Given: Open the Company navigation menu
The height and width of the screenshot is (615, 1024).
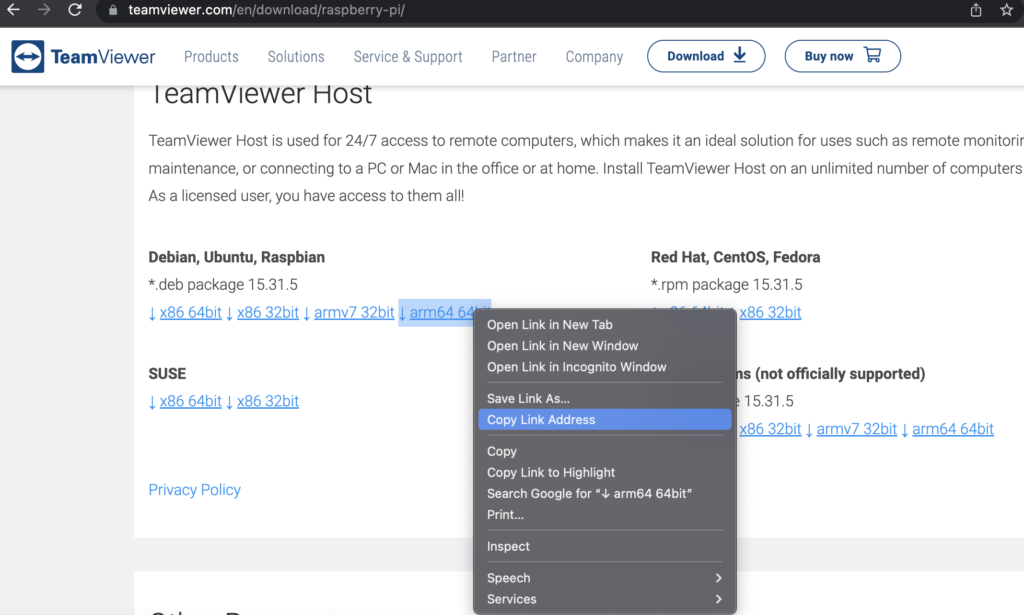Looking at the screenshot, I should click(x=594, y=57).
